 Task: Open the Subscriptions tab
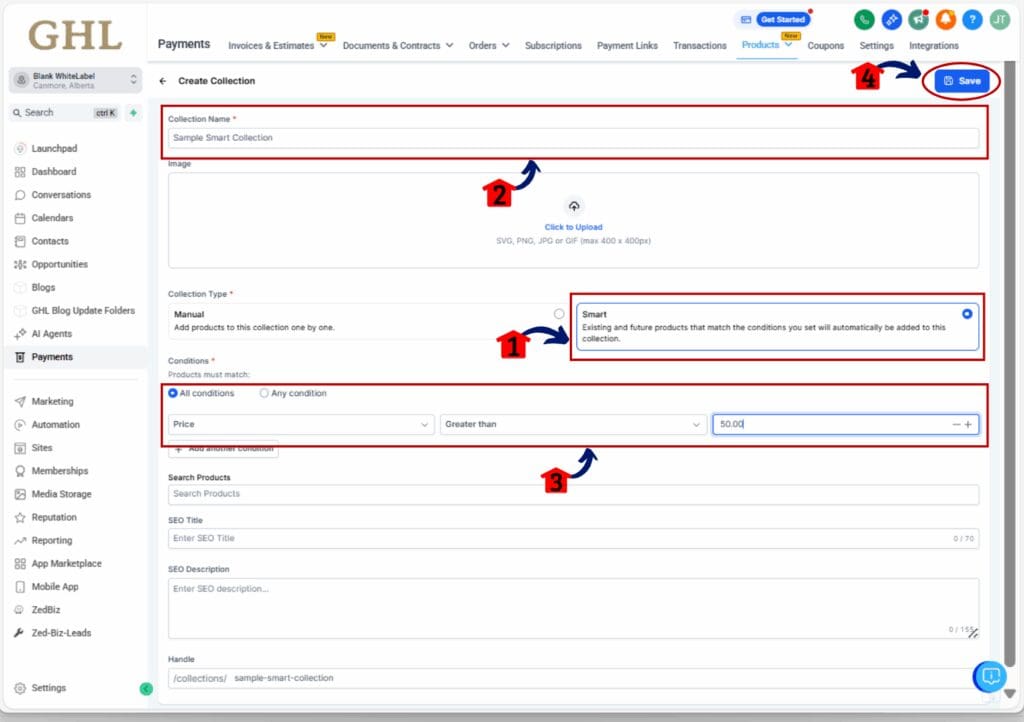pyautogui.click(x=552, y=45)
